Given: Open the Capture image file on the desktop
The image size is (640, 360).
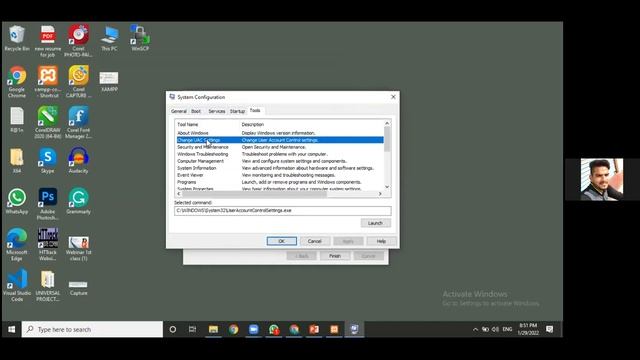Looking at the screenshot, I should point(78,287).
